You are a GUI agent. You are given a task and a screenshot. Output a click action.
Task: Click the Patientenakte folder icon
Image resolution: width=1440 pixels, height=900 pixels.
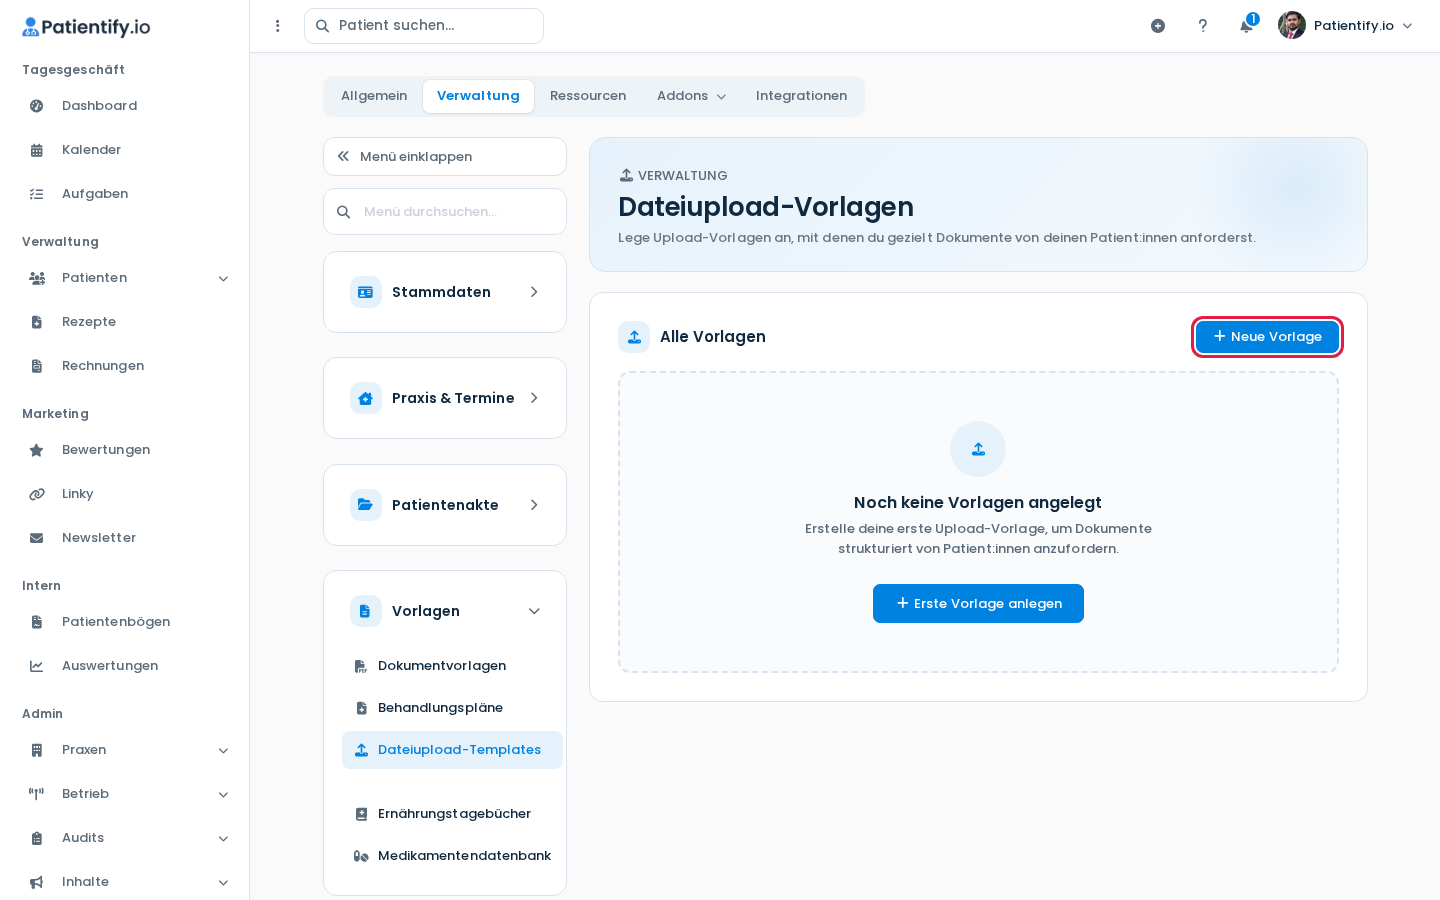point(366,505)
